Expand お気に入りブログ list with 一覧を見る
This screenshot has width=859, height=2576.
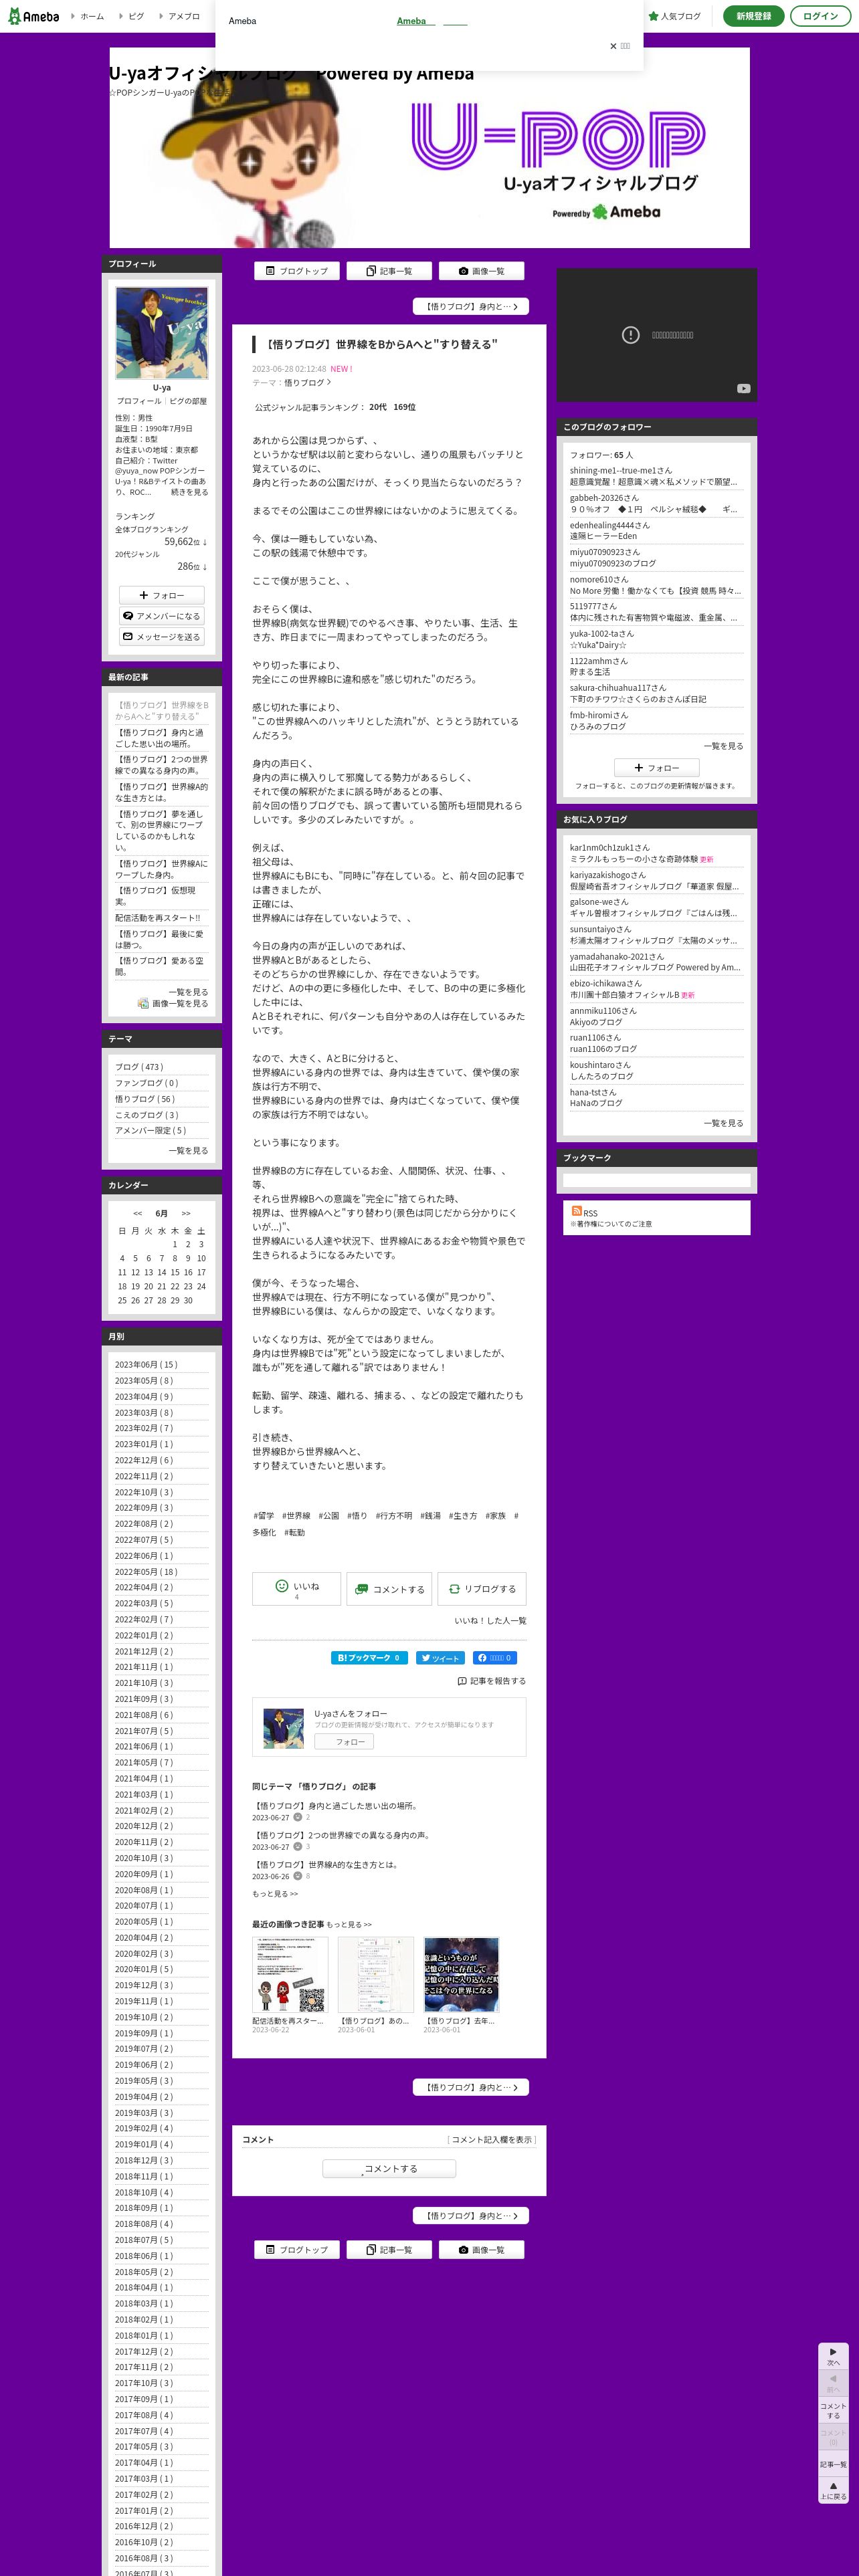[723, 1123]
